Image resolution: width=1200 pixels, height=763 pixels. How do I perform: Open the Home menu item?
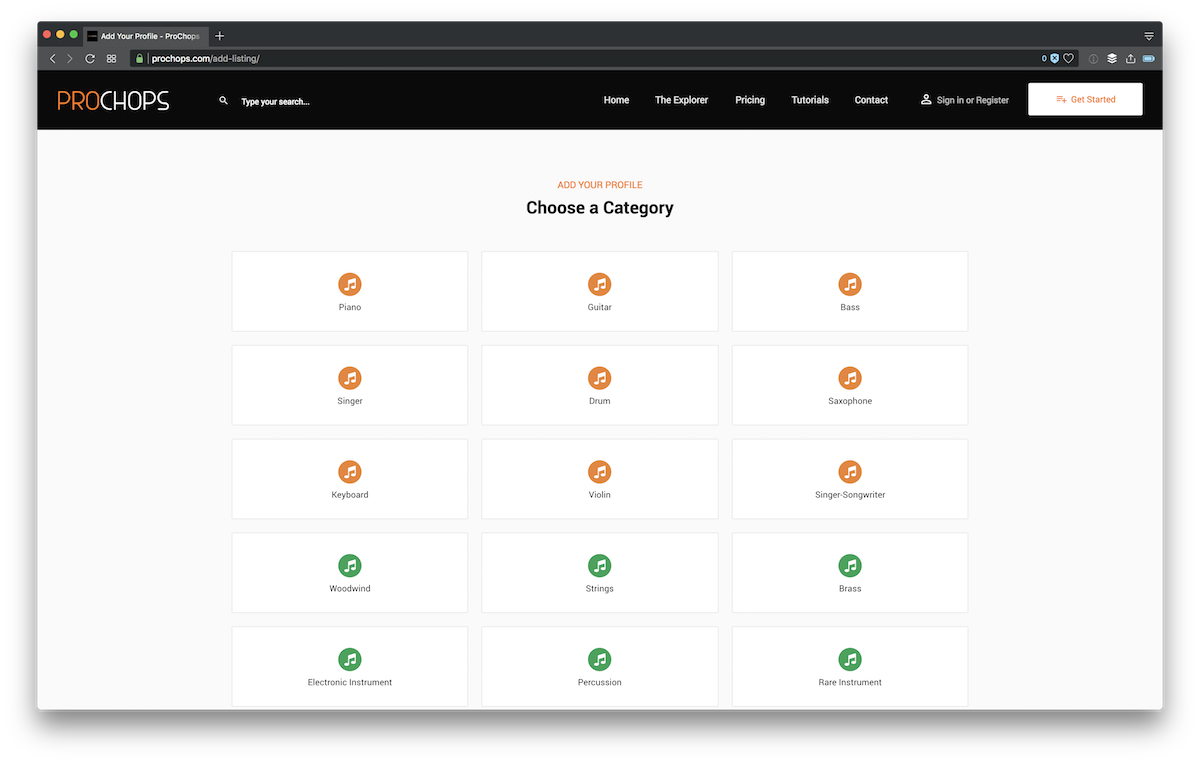coord(616,100)
